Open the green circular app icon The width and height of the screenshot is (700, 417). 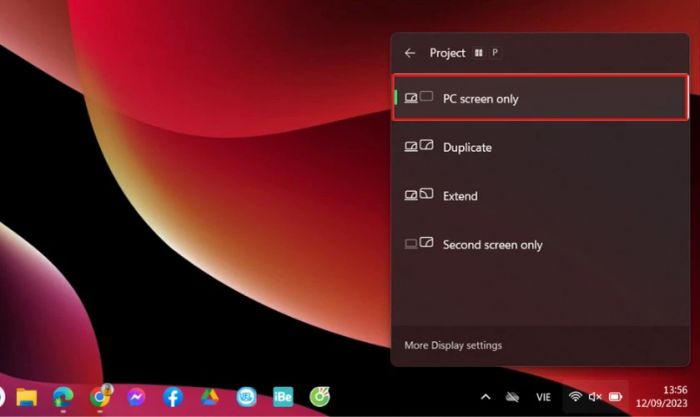(x=319, y=397)
